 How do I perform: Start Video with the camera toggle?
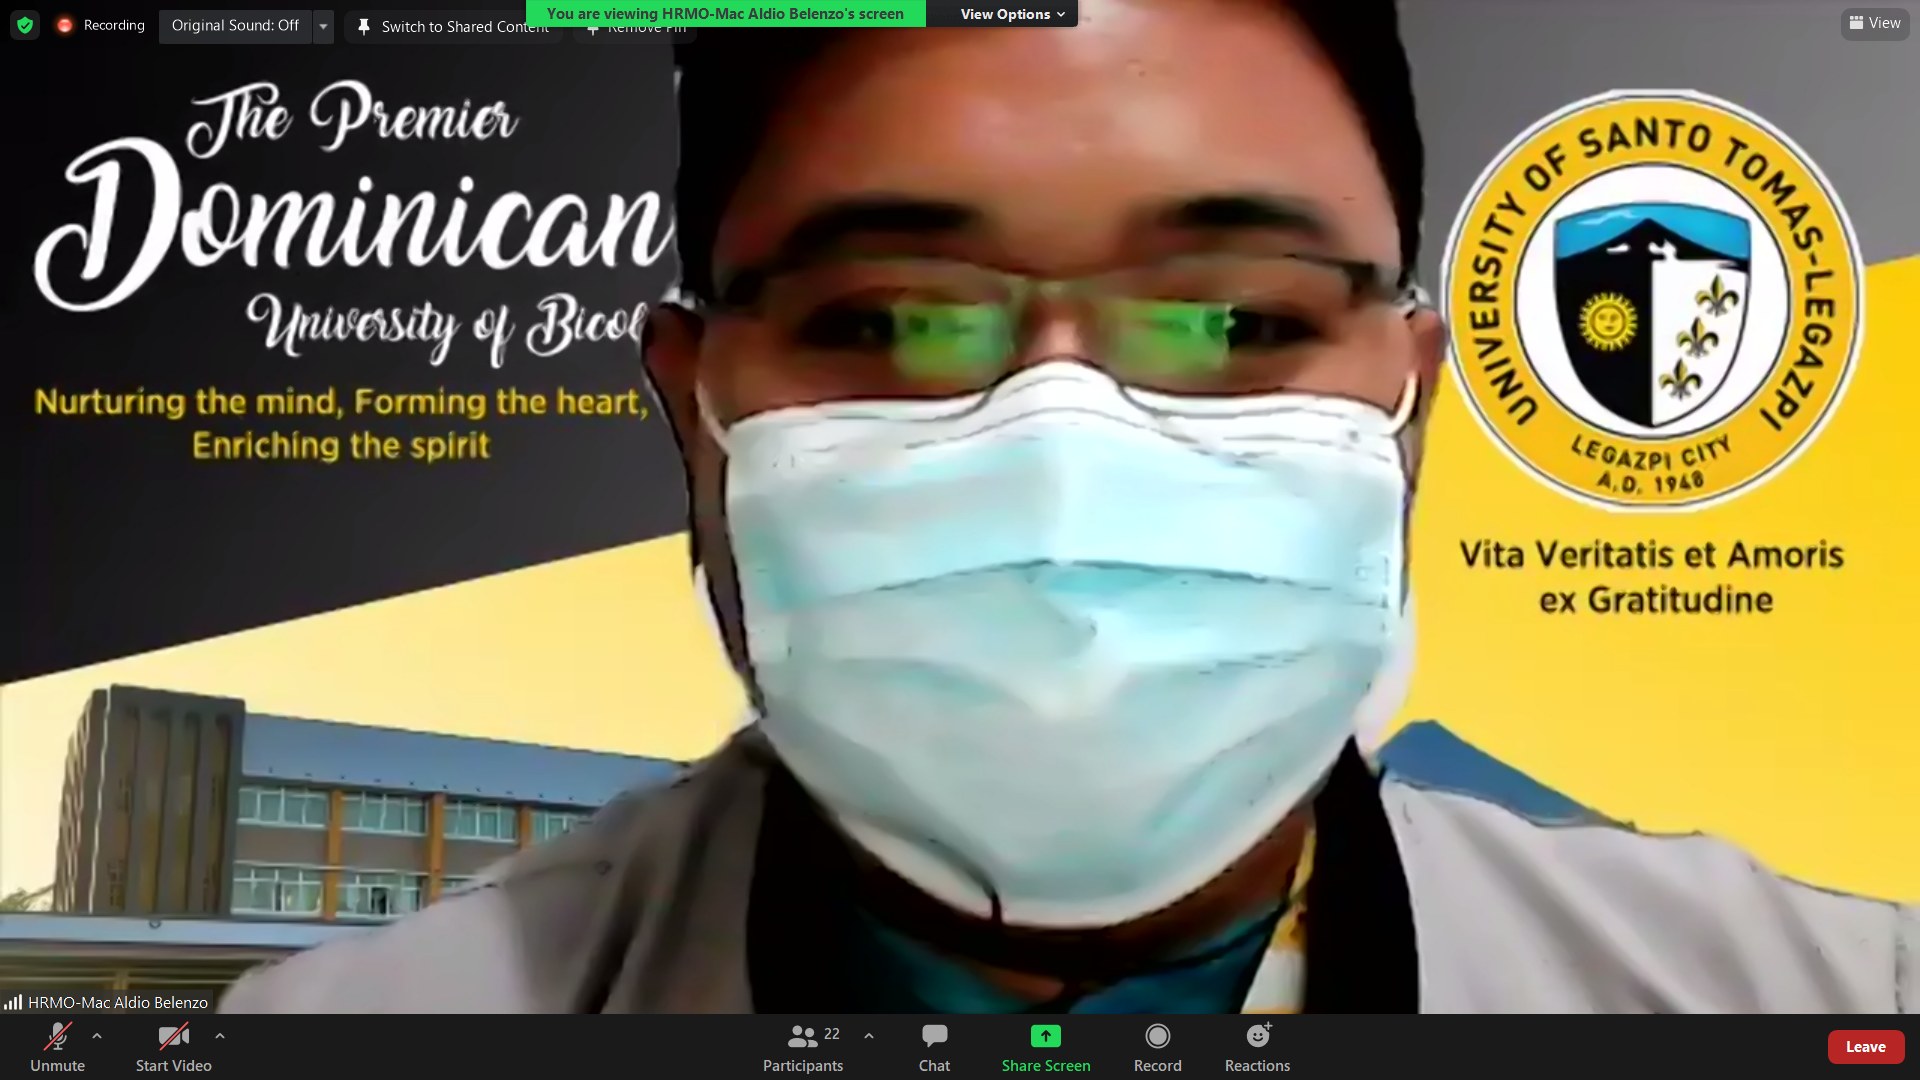click(x=173, y=1037)
